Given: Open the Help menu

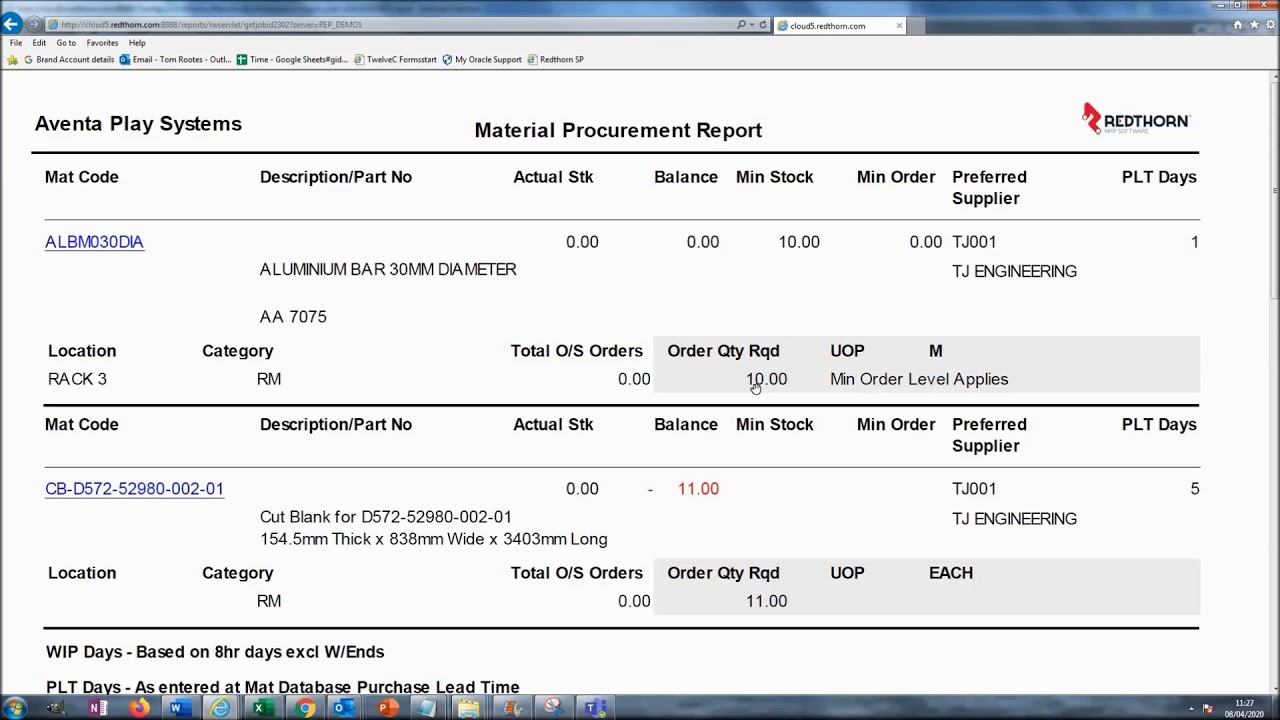Looking at the screenshot, I should click(137, 43).
